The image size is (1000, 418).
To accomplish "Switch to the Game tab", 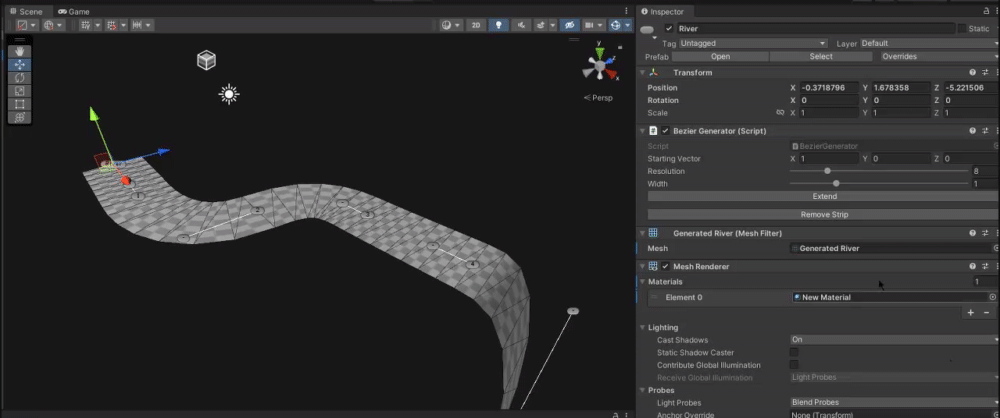I will pos(74,11).
